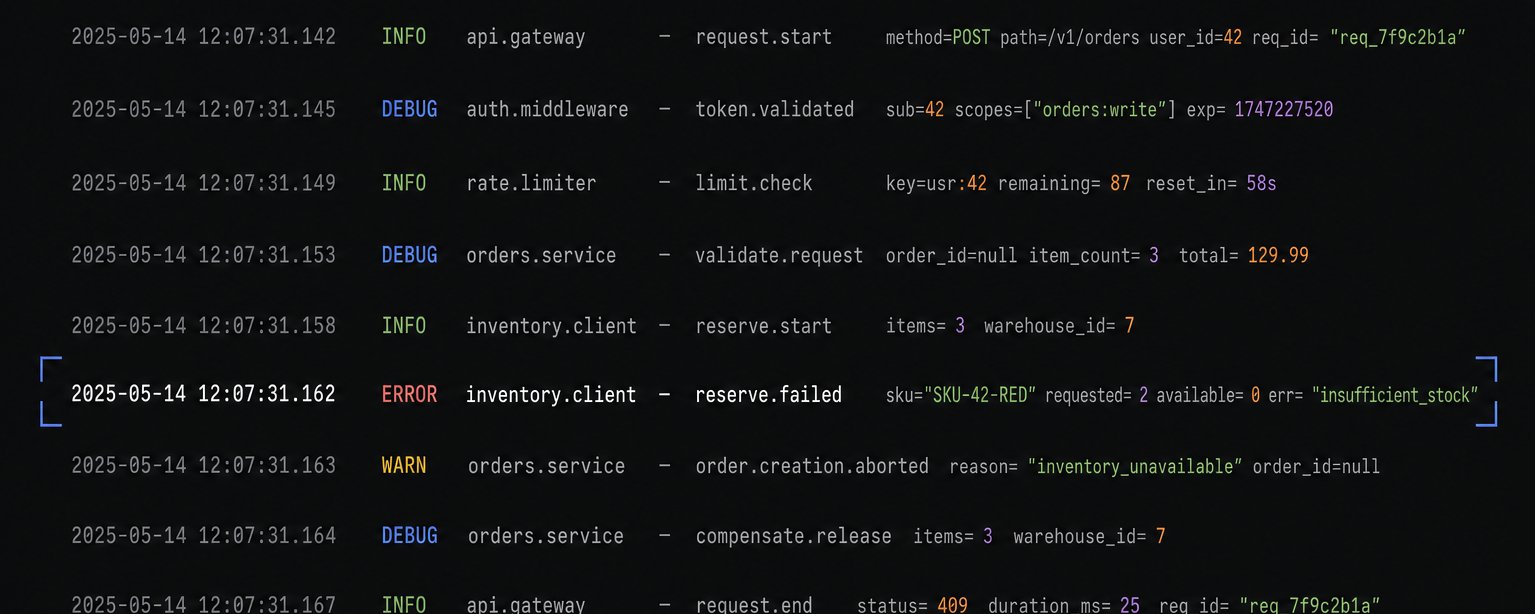
Task: Select the "orders:write" scope string
Action: point(1103,110)
